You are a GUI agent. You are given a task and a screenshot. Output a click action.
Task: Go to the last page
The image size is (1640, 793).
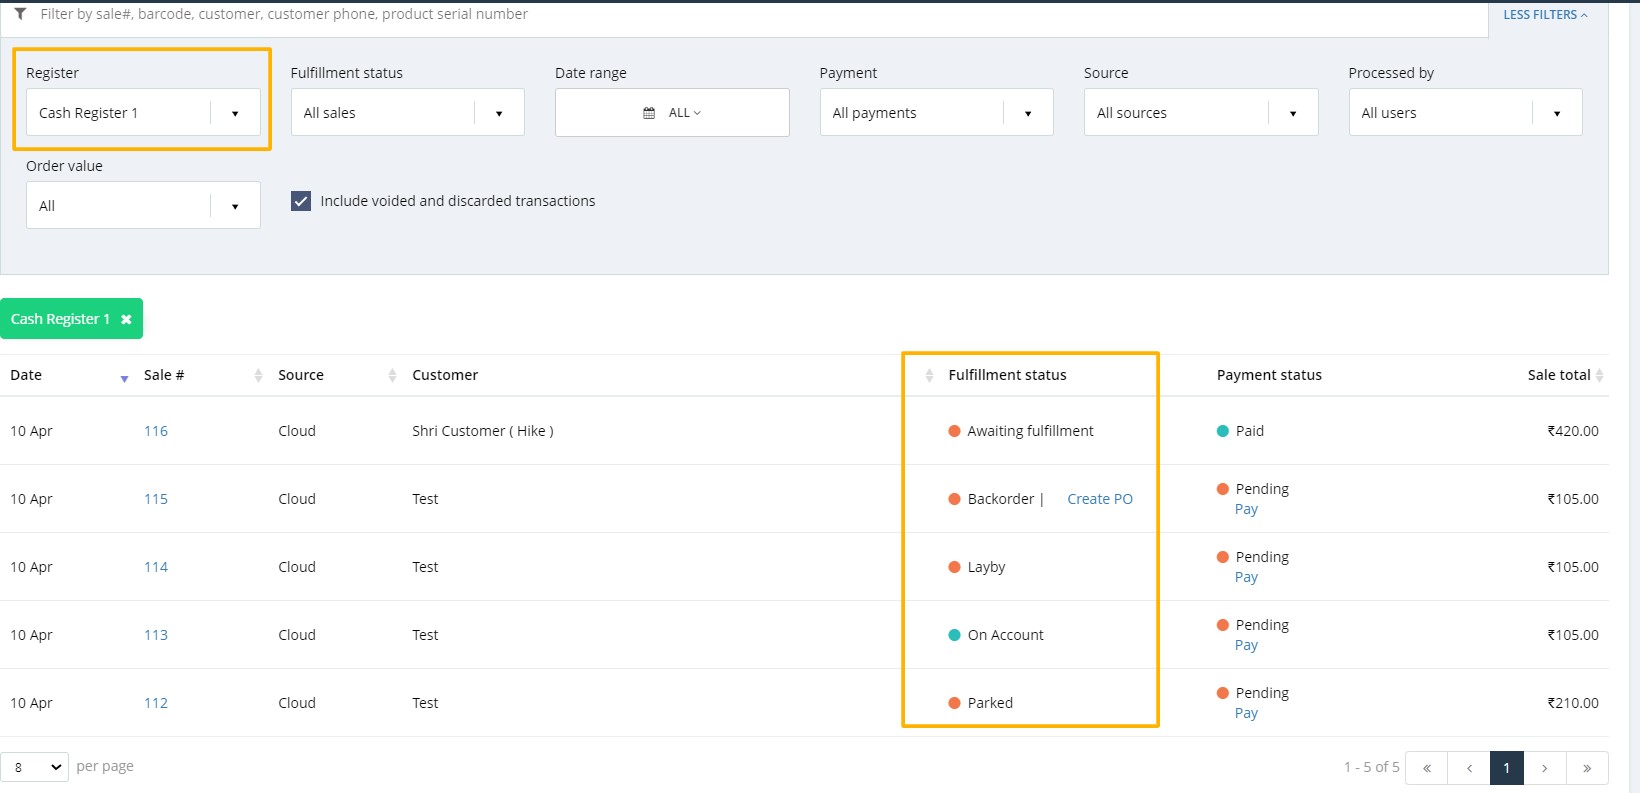[x=1587, y=768]
